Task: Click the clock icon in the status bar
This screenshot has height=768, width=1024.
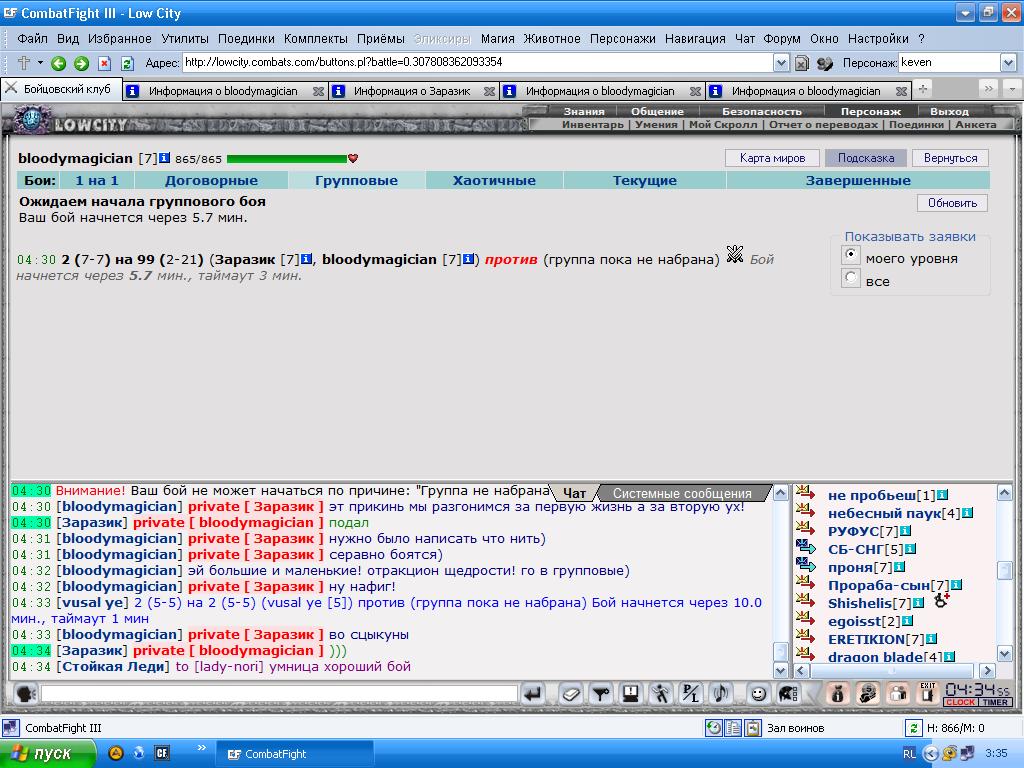Action: point(713,728)
